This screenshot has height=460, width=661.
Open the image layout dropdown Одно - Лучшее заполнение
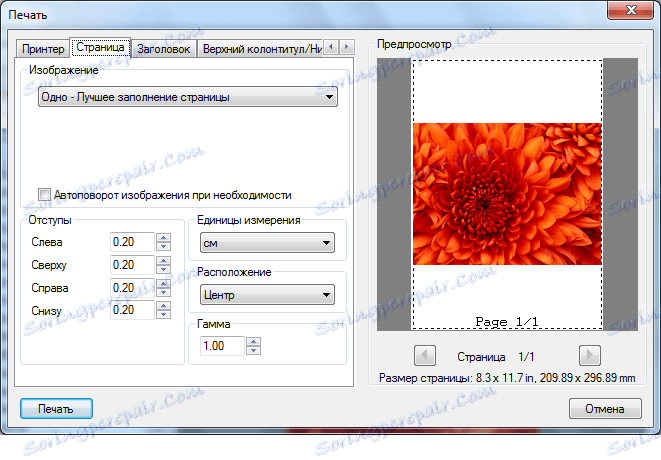188,97
